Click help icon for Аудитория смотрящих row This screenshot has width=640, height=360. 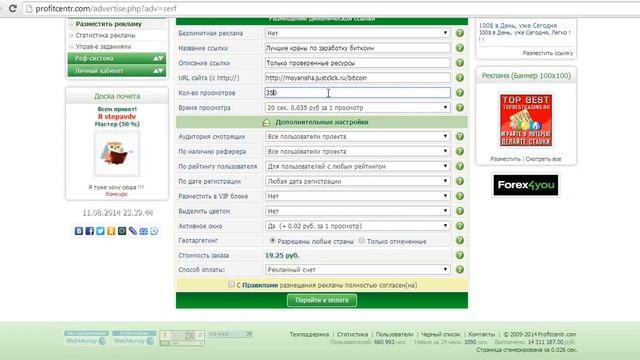click(460, 136)
